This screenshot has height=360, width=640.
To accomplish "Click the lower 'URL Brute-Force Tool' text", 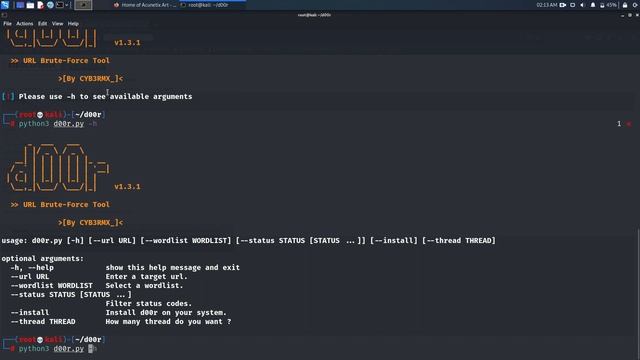I will click(66, 204).
